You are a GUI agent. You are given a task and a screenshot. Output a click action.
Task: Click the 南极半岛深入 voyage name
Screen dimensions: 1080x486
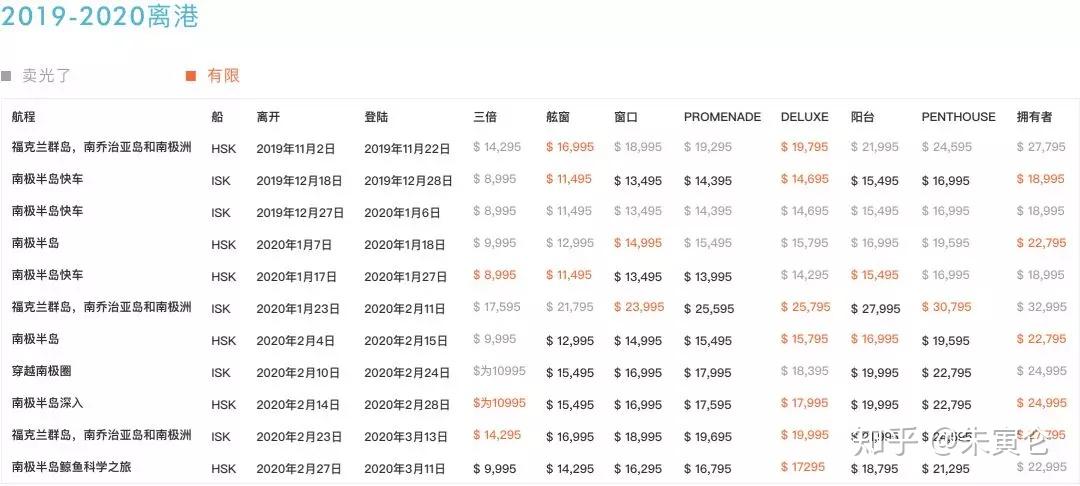(x=48, y=403)
